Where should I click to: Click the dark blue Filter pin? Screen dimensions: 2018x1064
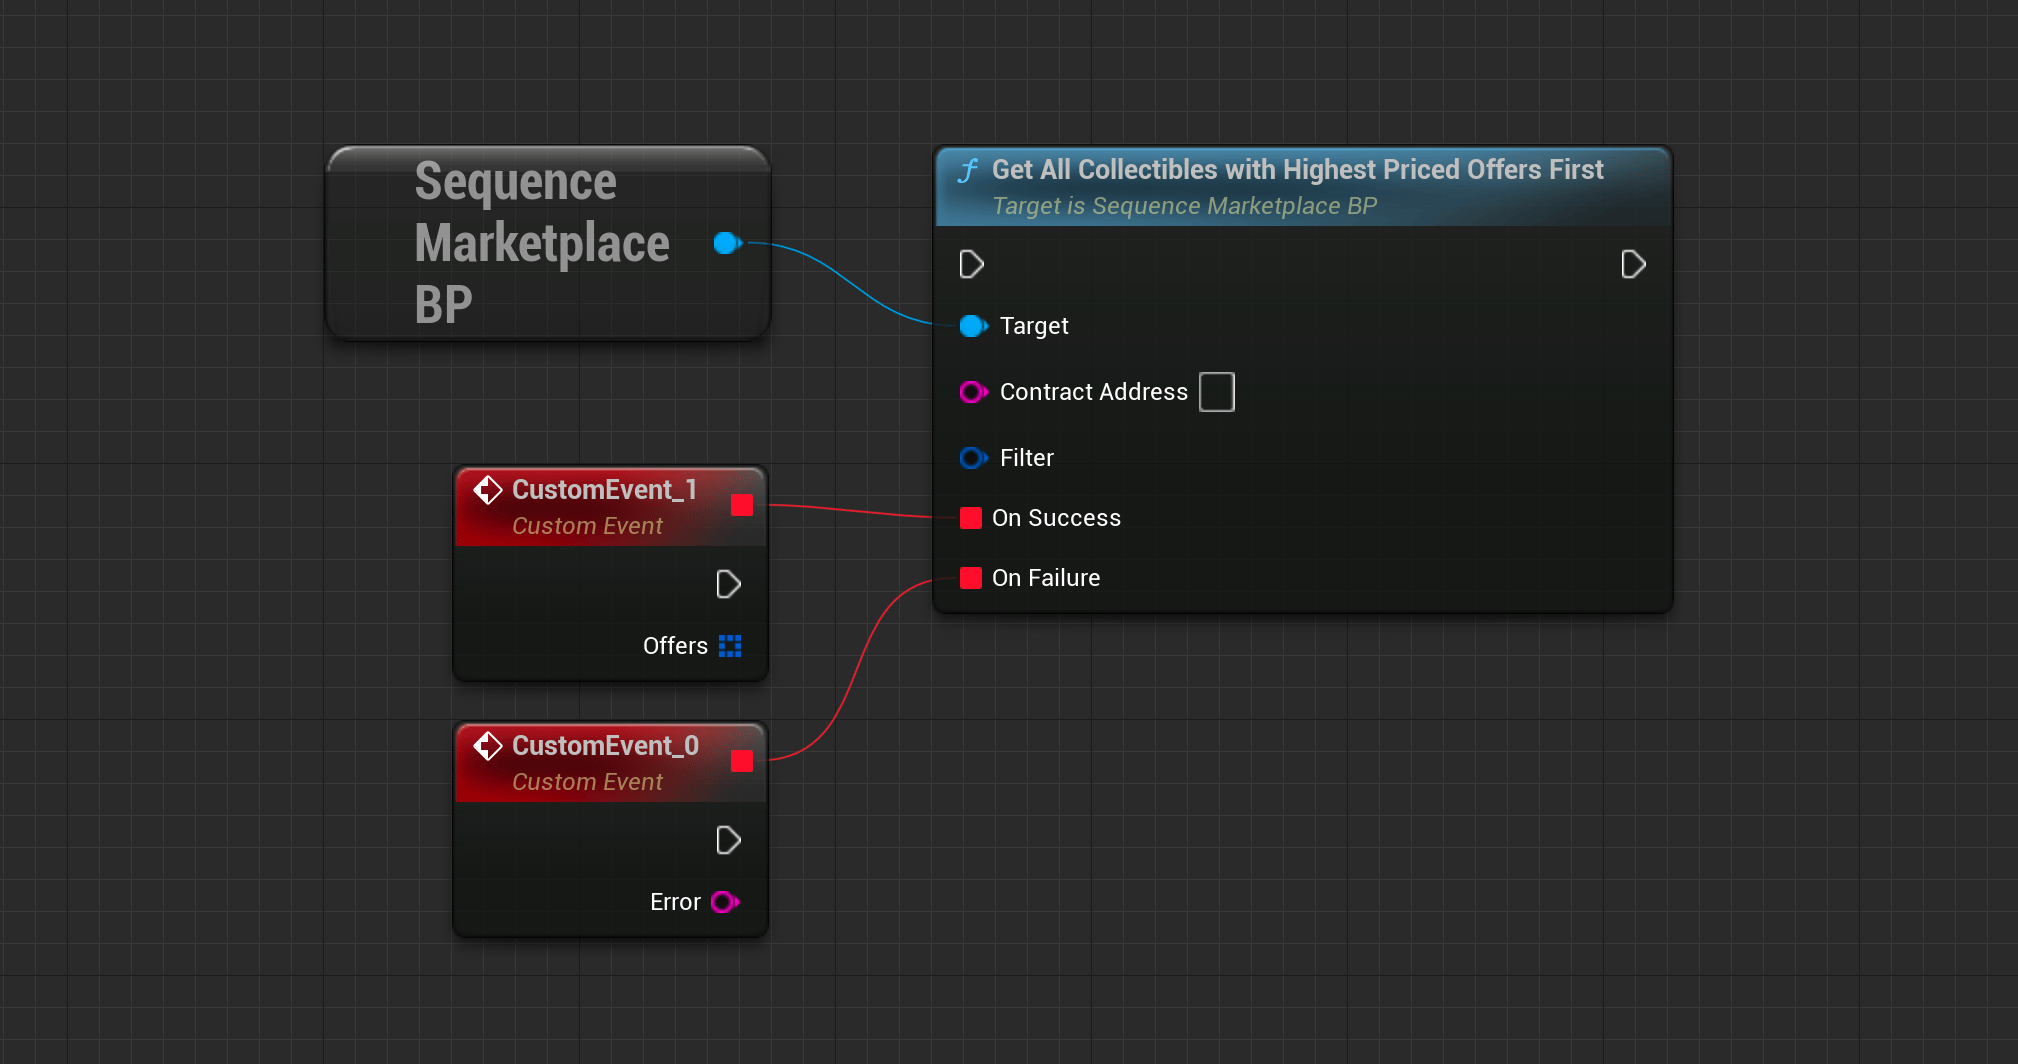[x=973, y=458]
